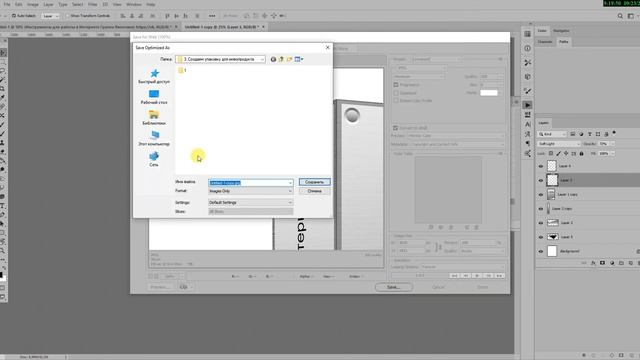
Task: Select the Background layer thumbnail
Action: [x=552, y=251]
